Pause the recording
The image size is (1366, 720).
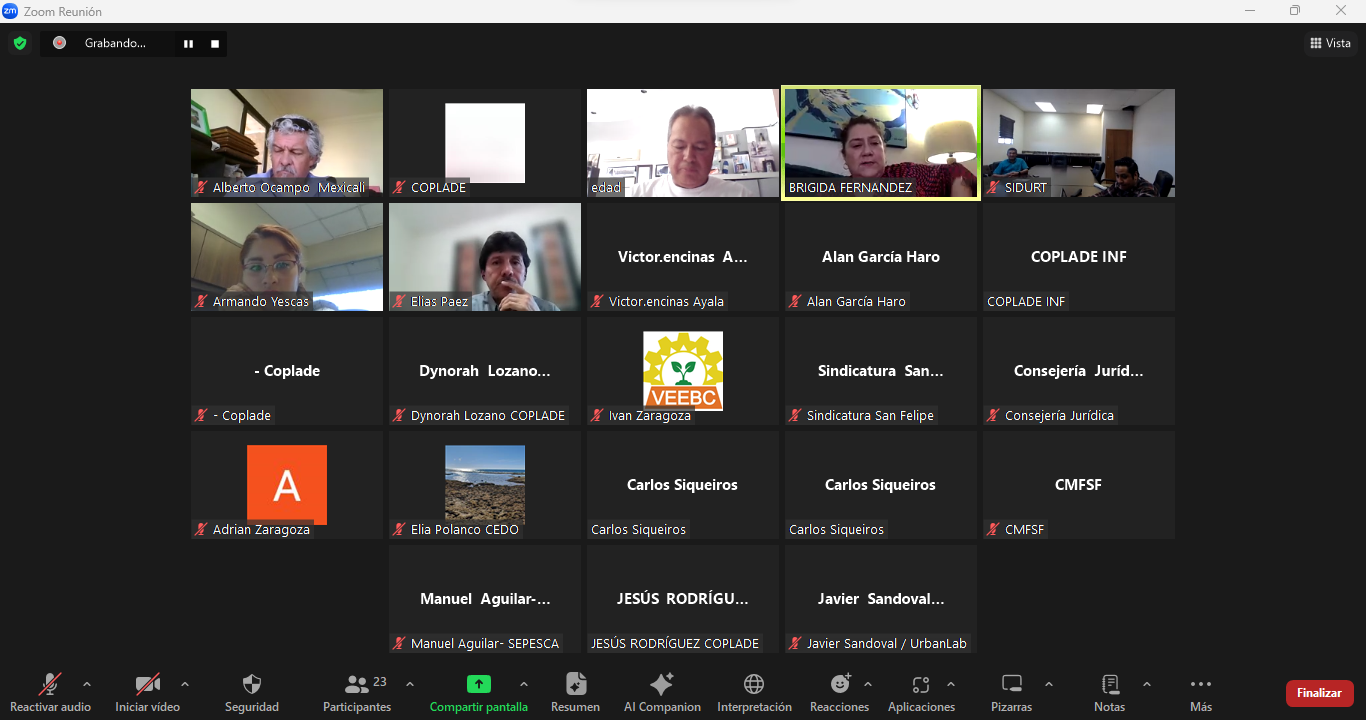187,44
